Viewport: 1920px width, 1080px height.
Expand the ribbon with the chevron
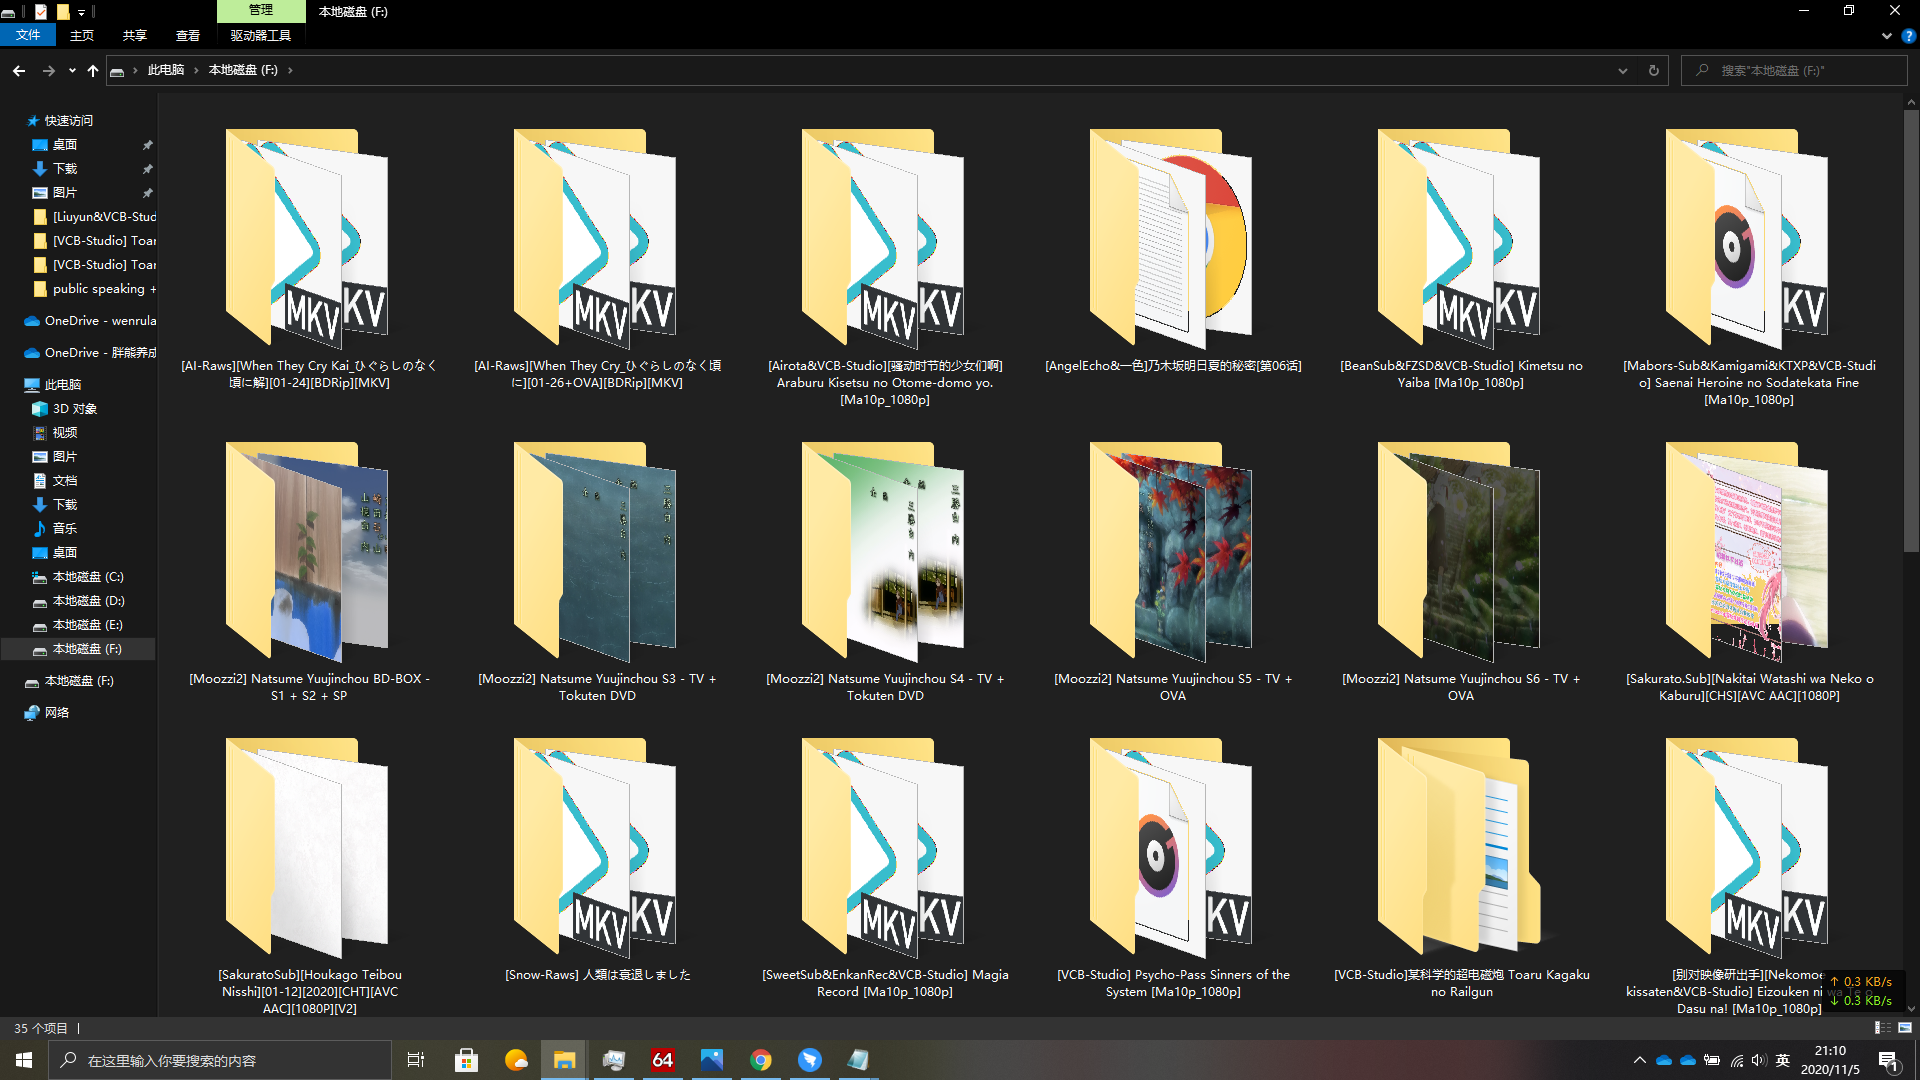pos(1886,36)
